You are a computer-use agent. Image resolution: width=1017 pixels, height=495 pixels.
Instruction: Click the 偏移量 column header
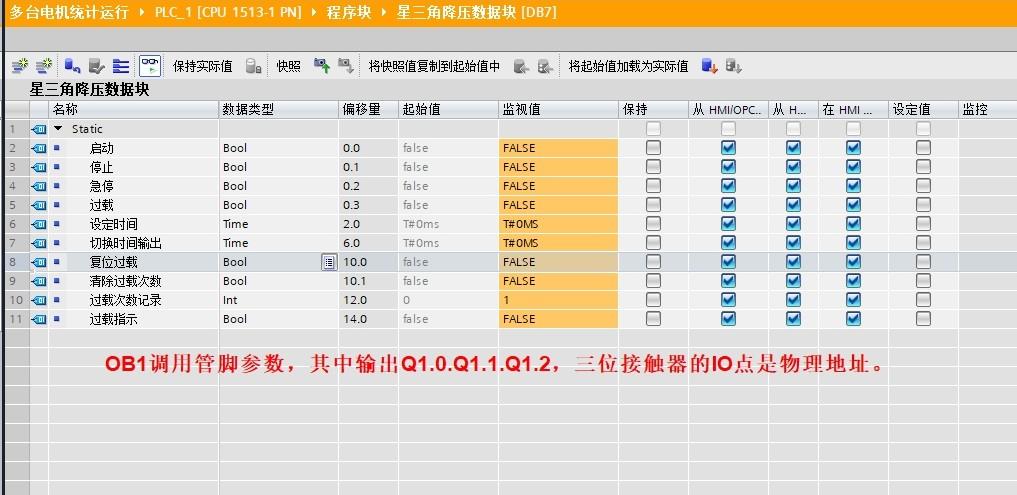tap(368, 110)
